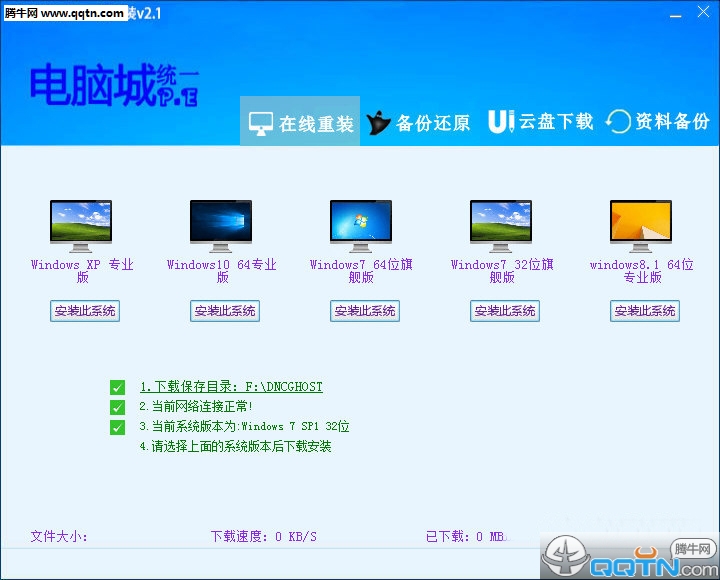Click the Windows7 32位旗舰版 label
The width and height of the screenshot is (720, 580).
coord(502,271)
